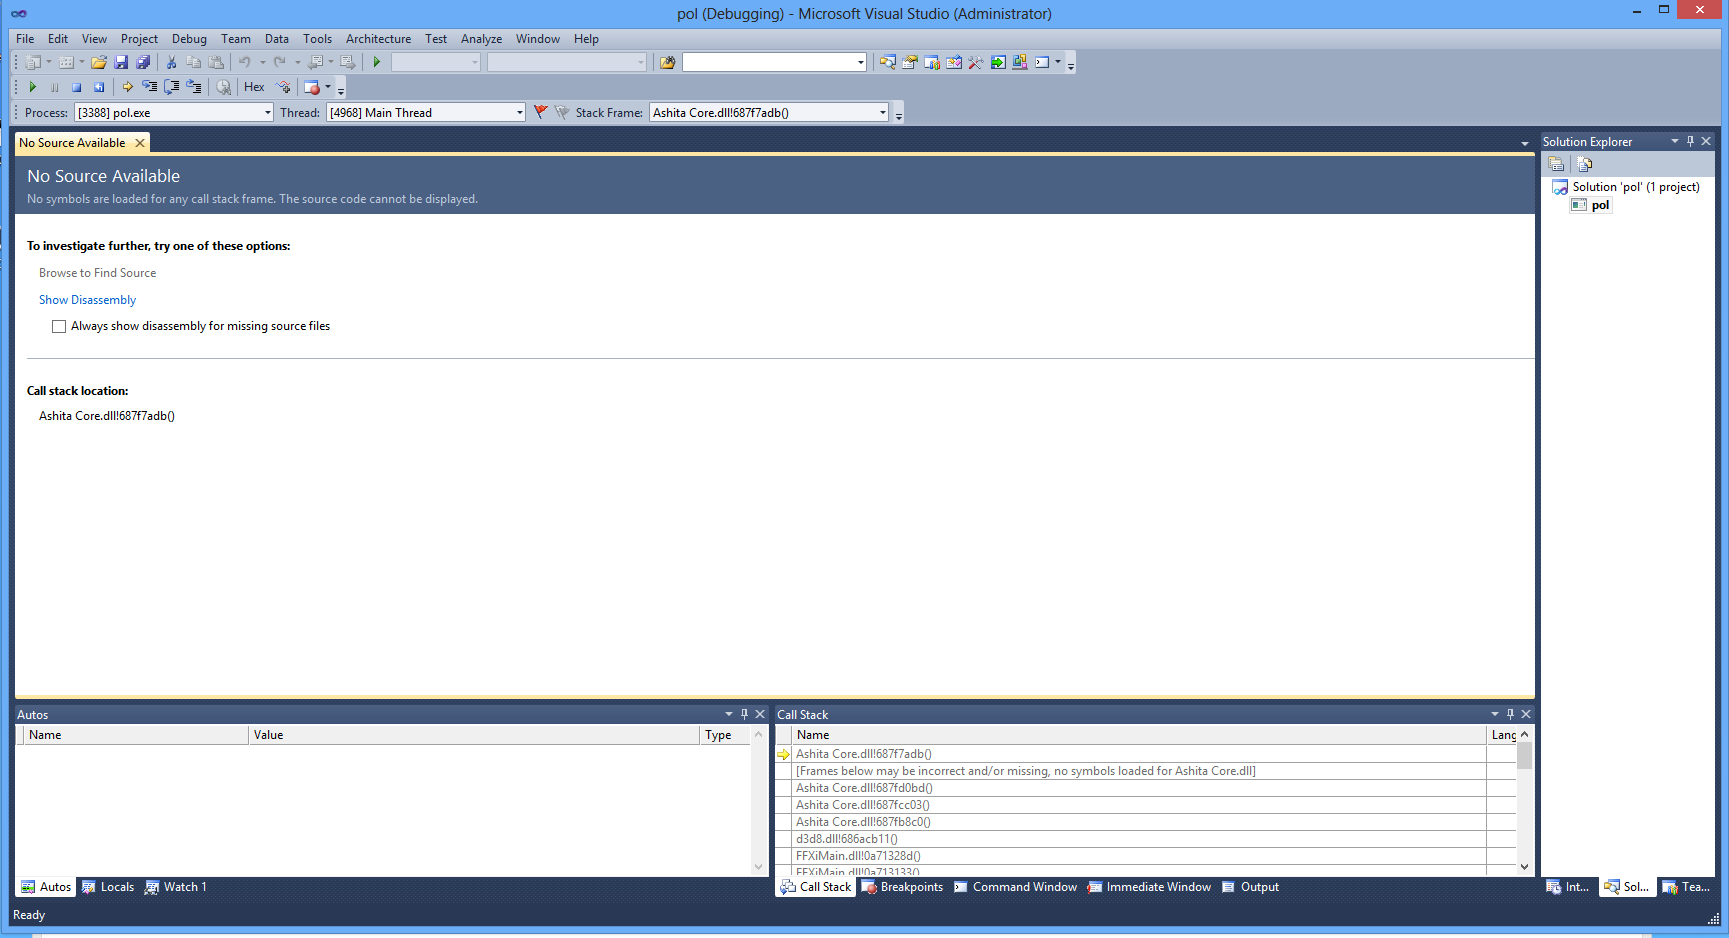Click Browse to Find Source

tap(97, 273)
